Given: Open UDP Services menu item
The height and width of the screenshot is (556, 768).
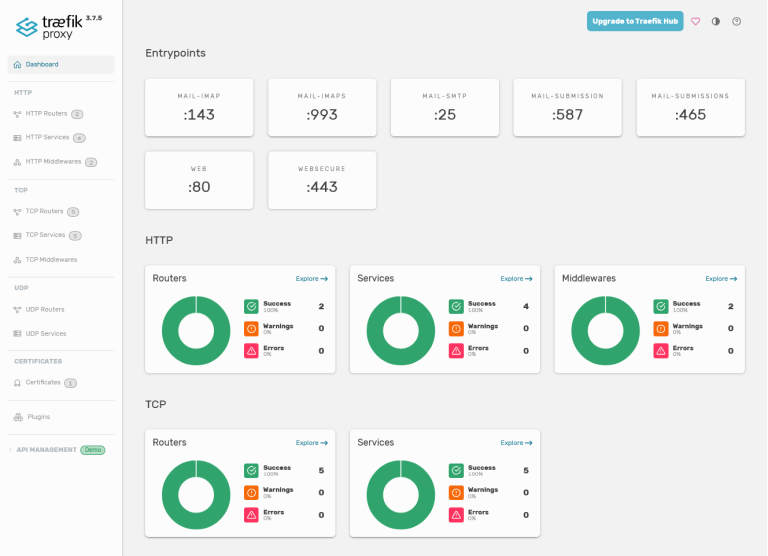Looking at the screenshot, I should pos(61,334).
